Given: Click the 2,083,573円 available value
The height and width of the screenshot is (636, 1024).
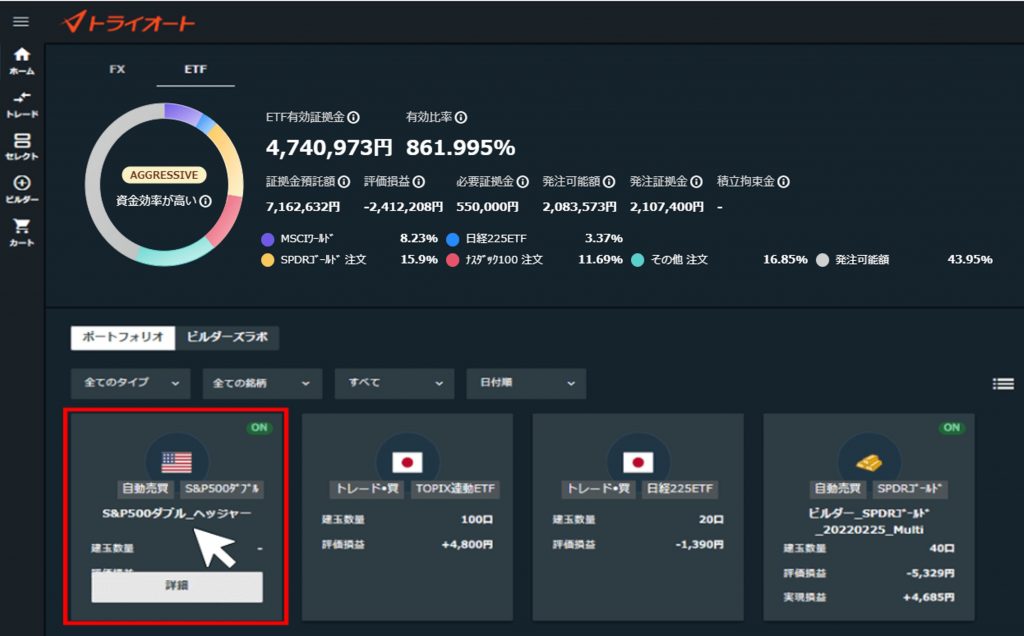Looking at the screenshot, I should tap(579, 207).
